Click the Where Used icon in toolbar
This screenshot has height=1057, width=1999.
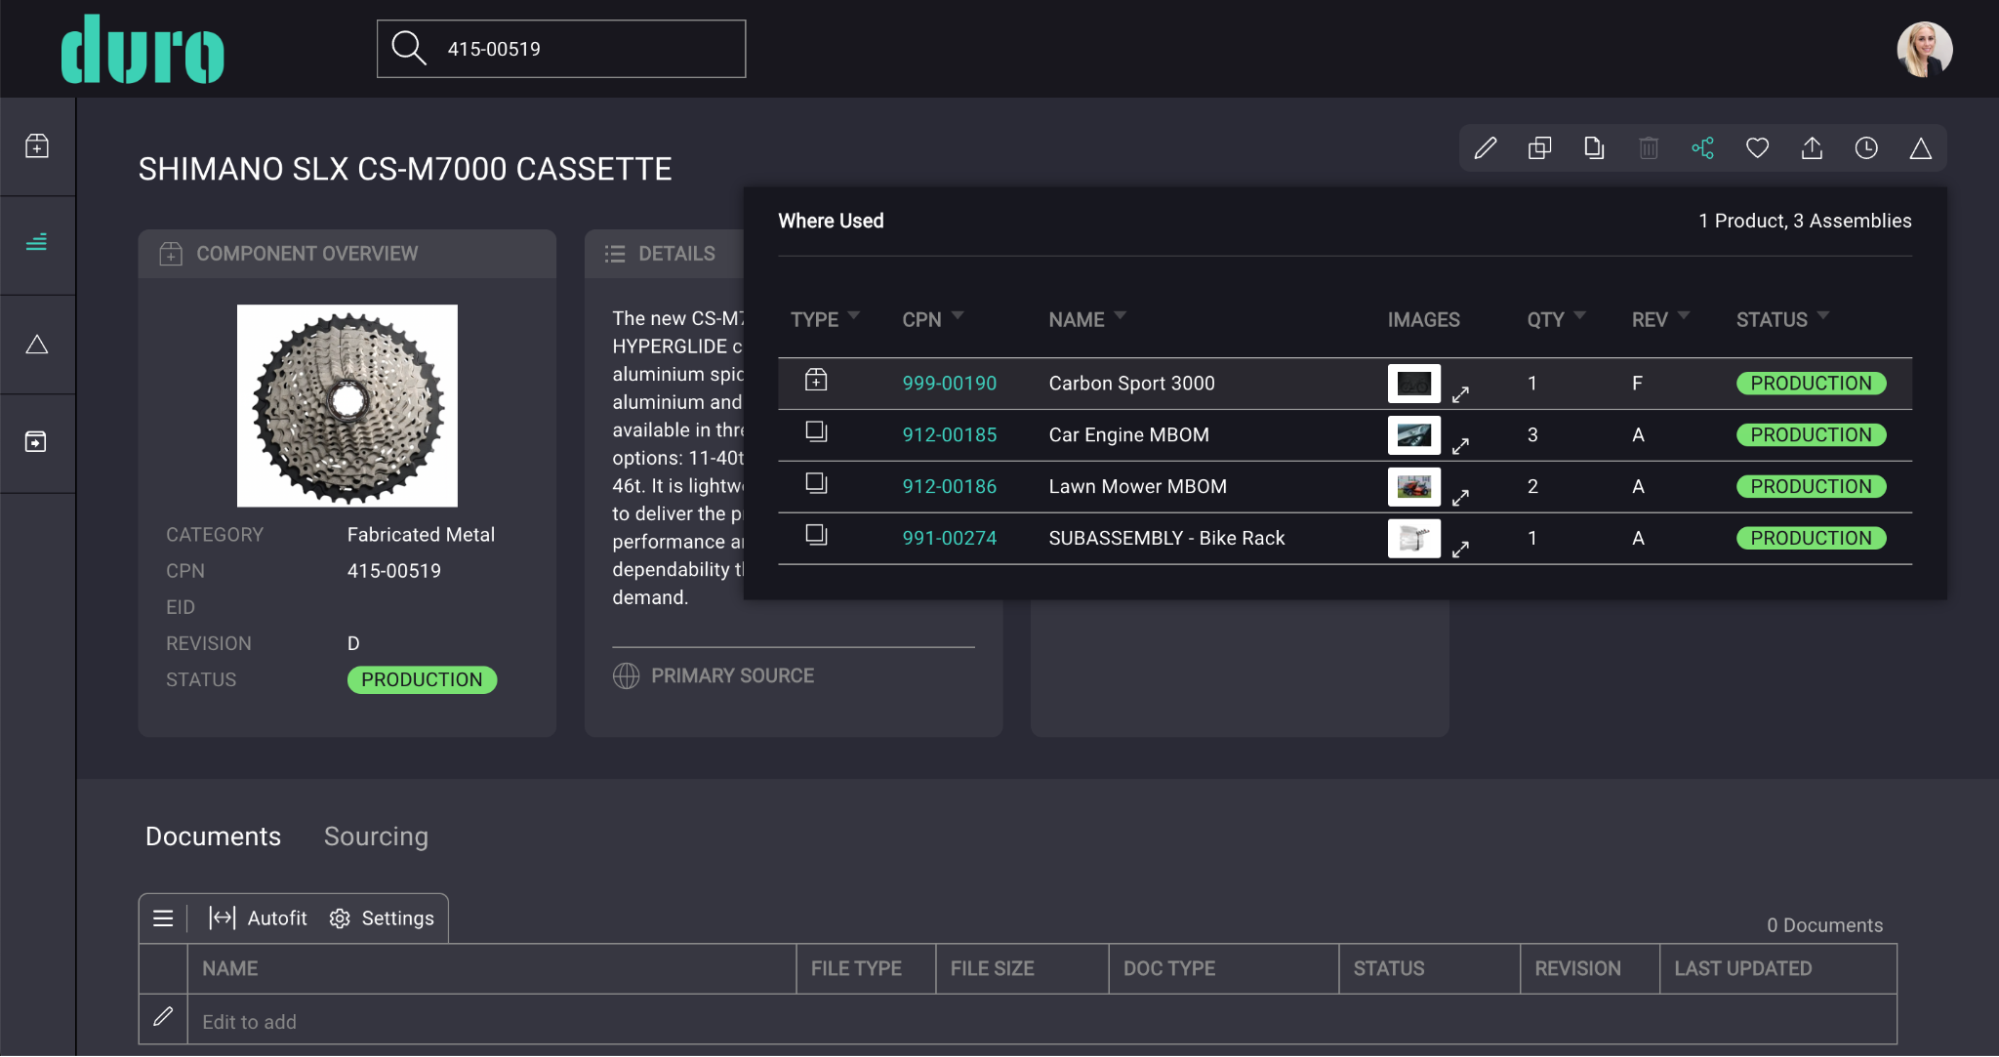tap(1702, 149)
